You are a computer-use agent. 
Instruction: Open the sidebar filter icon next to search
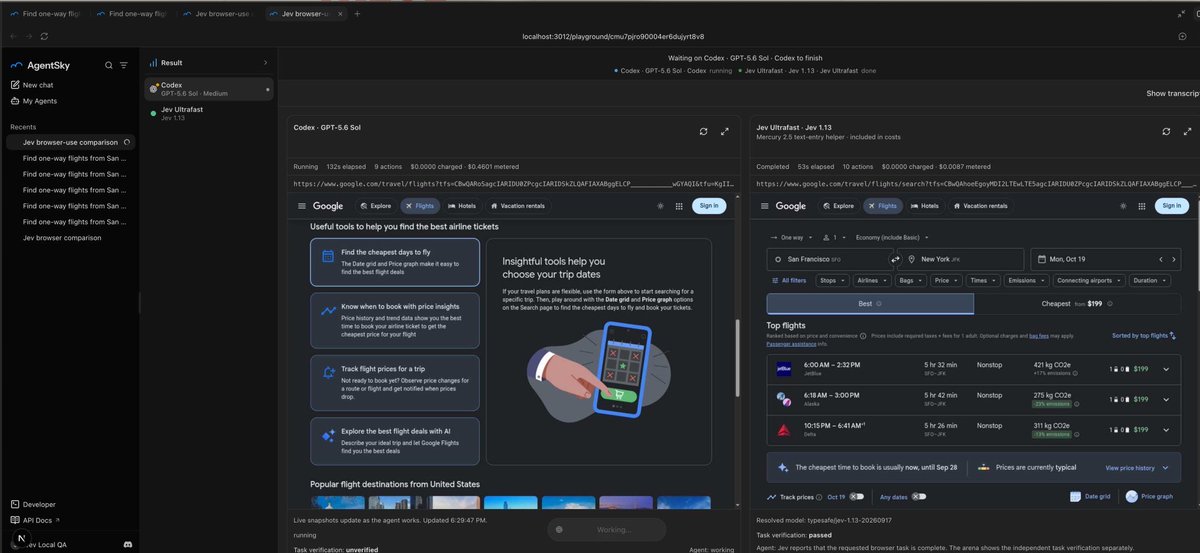[123, 65]
